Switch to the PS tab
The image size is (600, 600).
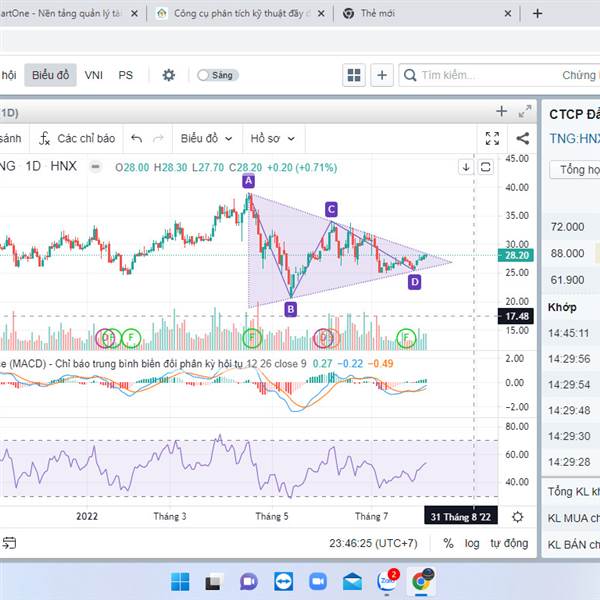point(126,75)
